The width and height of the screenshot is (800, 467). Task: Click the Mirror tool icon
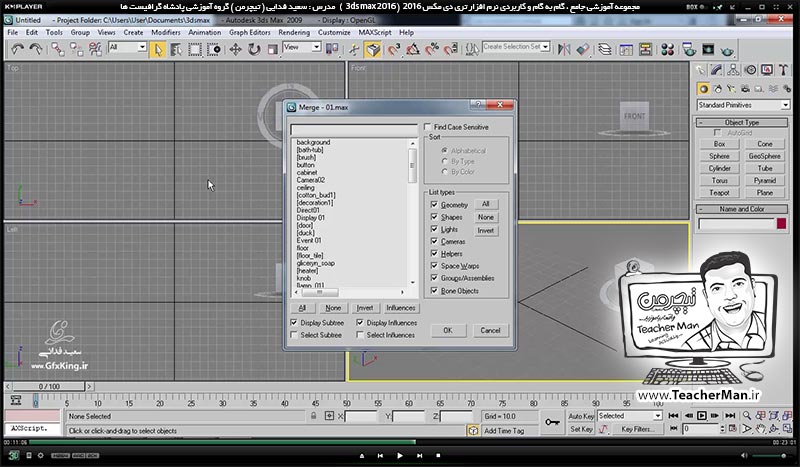tap(564, 50)
